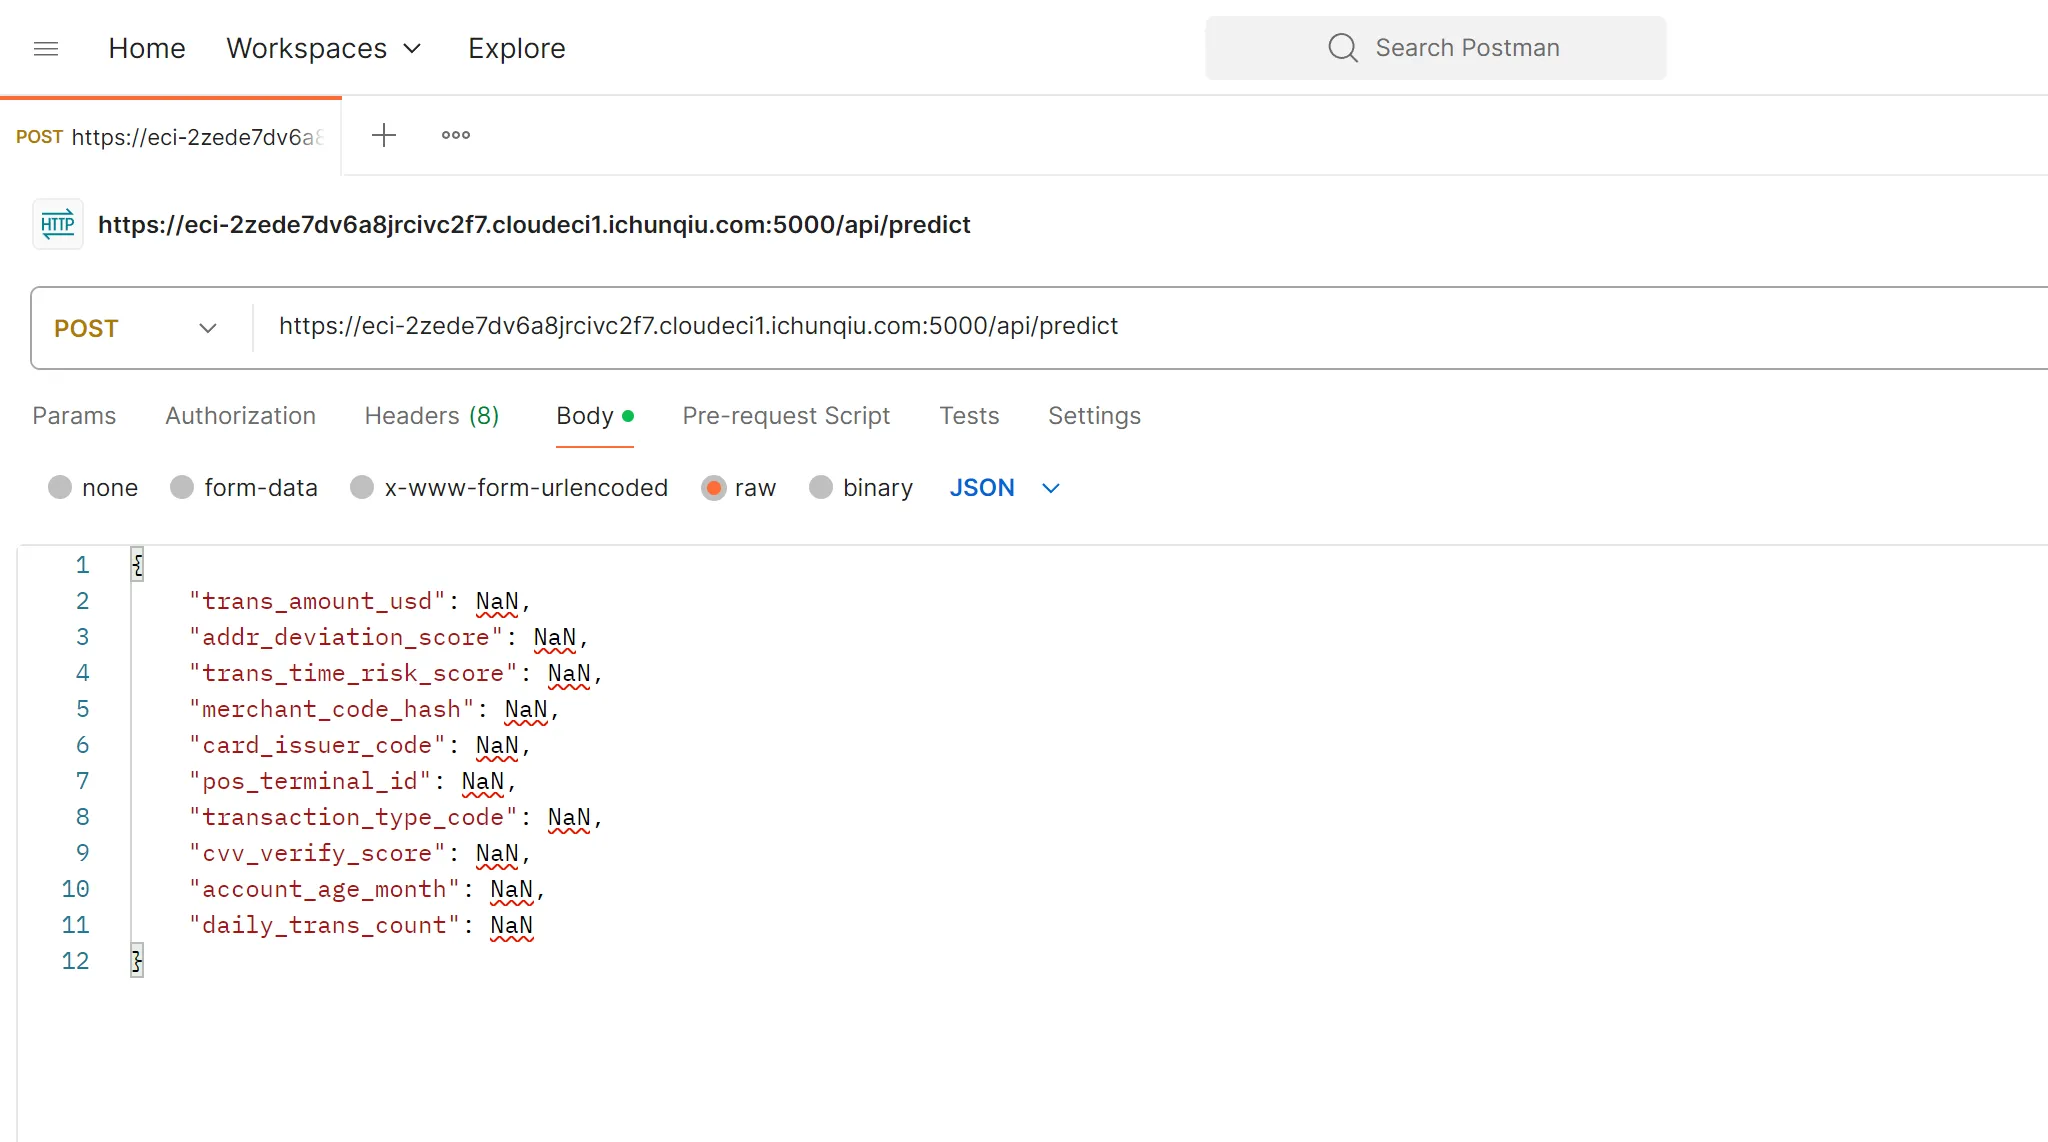
Task: Open the Explore page
Action: [x=516, y=49]
